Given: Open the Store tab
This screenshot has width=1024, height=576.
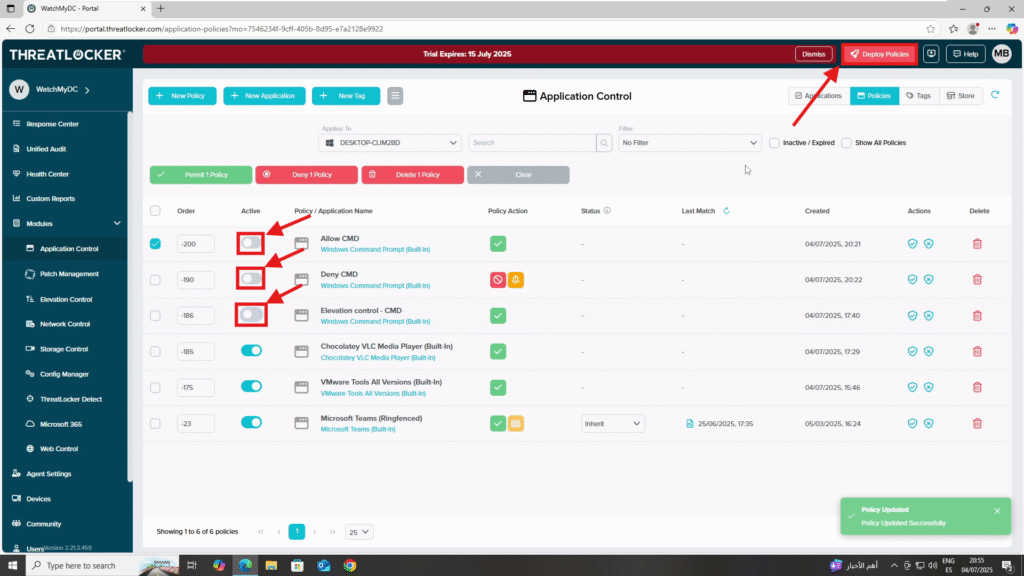Looking at the screenshot, I should point(961,96).
